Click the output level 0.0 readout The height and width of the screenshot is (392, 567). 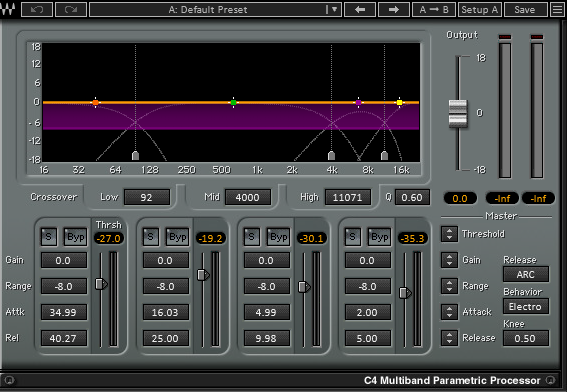tap(460, 198)
